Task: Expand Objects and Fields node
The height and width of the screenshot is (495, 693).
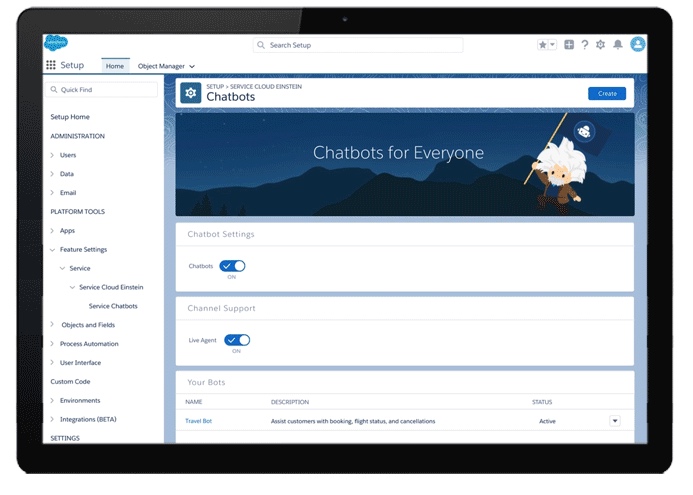Action: pyautogui.click(x=52, y=324)
